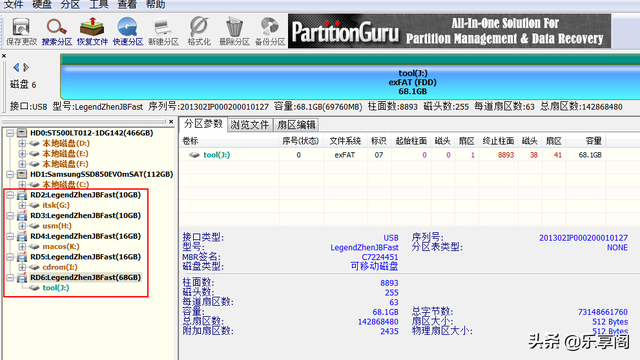The height and width of the screenshot is (360, 640).
Task: Collapse the RD2:LegendZhenJBFast(10GB) node
Action: pyautogui.click(x=10, y=195)
